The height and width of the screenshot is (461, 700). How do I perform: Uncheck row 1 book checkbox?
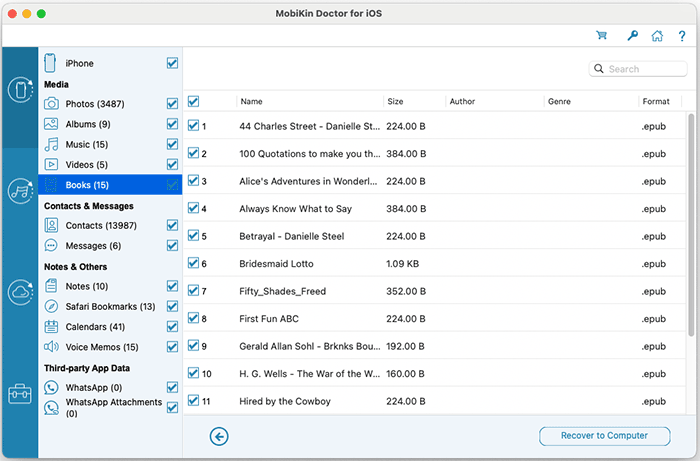pos(193,125)
